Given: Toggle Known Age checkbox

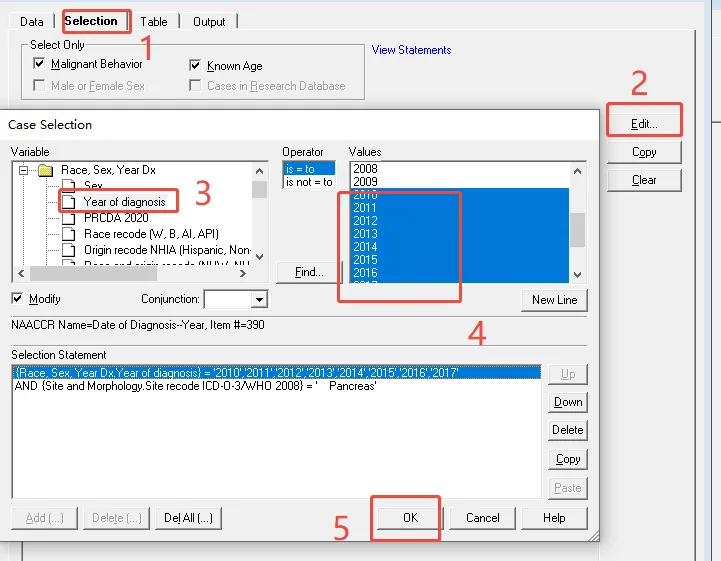Looking at the screenshot, I should [195, 66].
